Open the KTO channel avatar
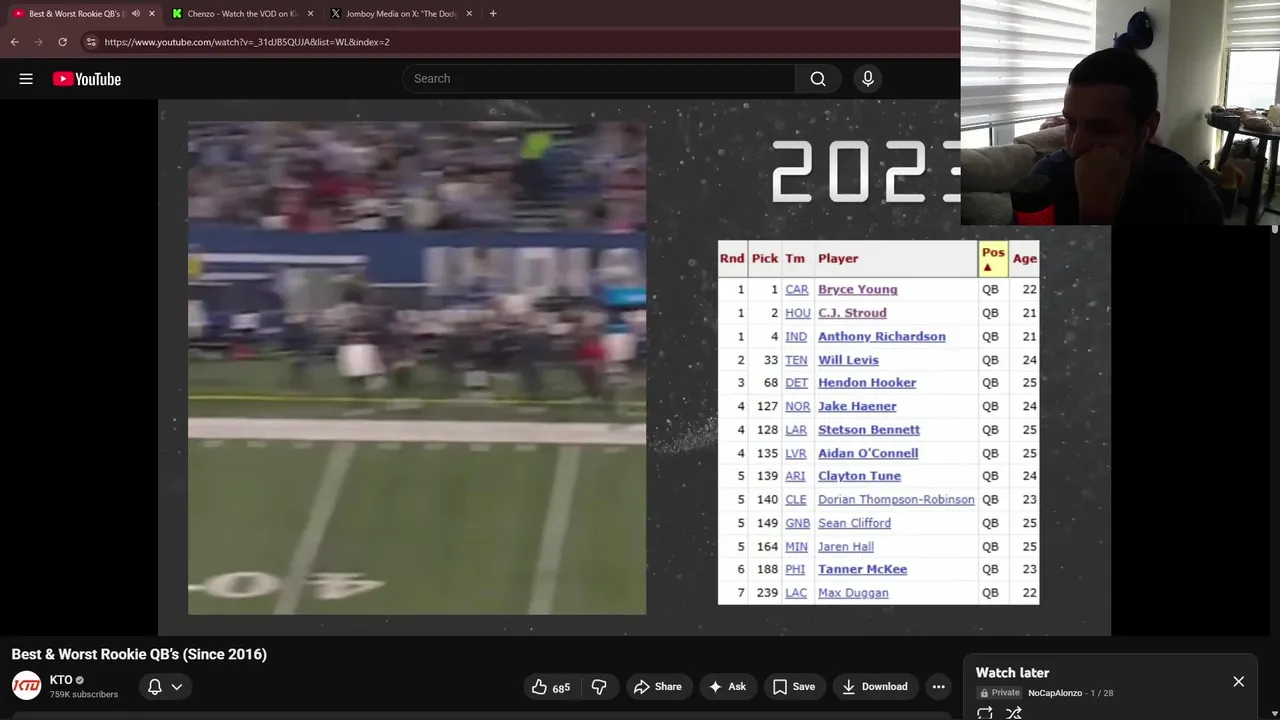Screen dimensions: 1280x720 coord(26,686)
